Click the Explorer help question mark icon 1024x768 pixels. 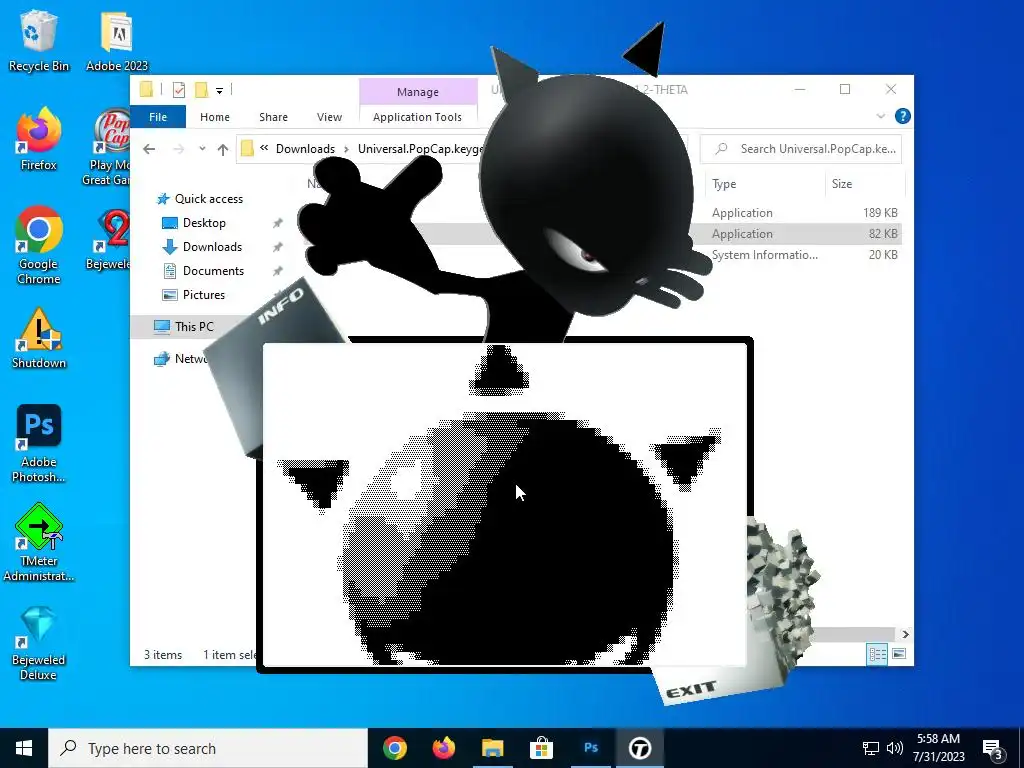click(x=903, y=116)
